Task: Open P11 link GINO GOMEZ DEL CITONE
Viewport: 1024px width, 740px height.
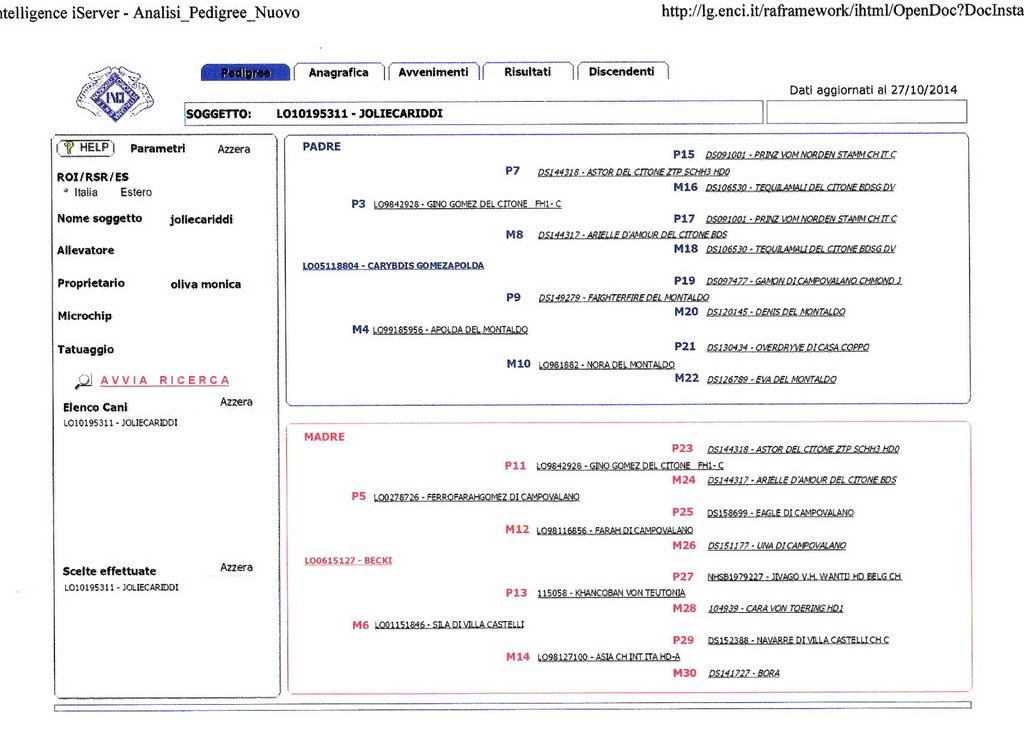Action: [x=630, y=466]
